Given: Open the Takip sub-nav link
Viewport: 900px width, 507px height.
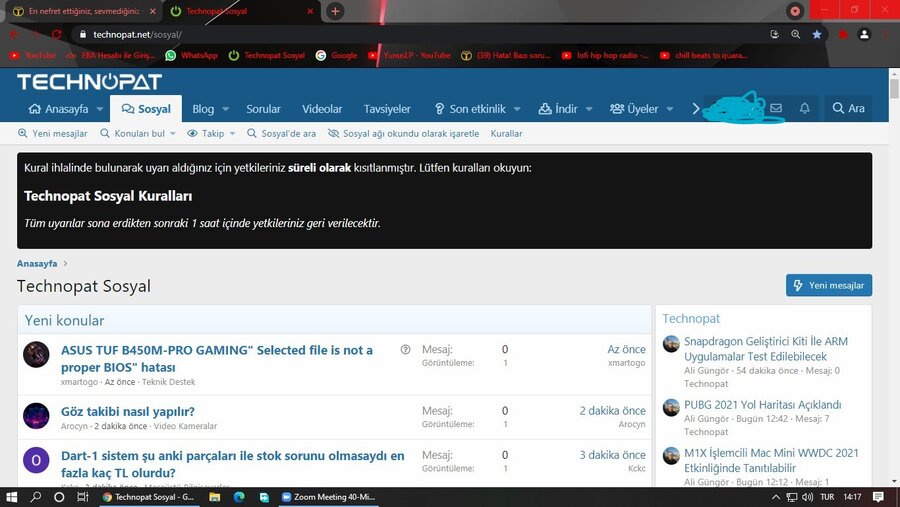Looking at the screenshot, I should point(205,133).
